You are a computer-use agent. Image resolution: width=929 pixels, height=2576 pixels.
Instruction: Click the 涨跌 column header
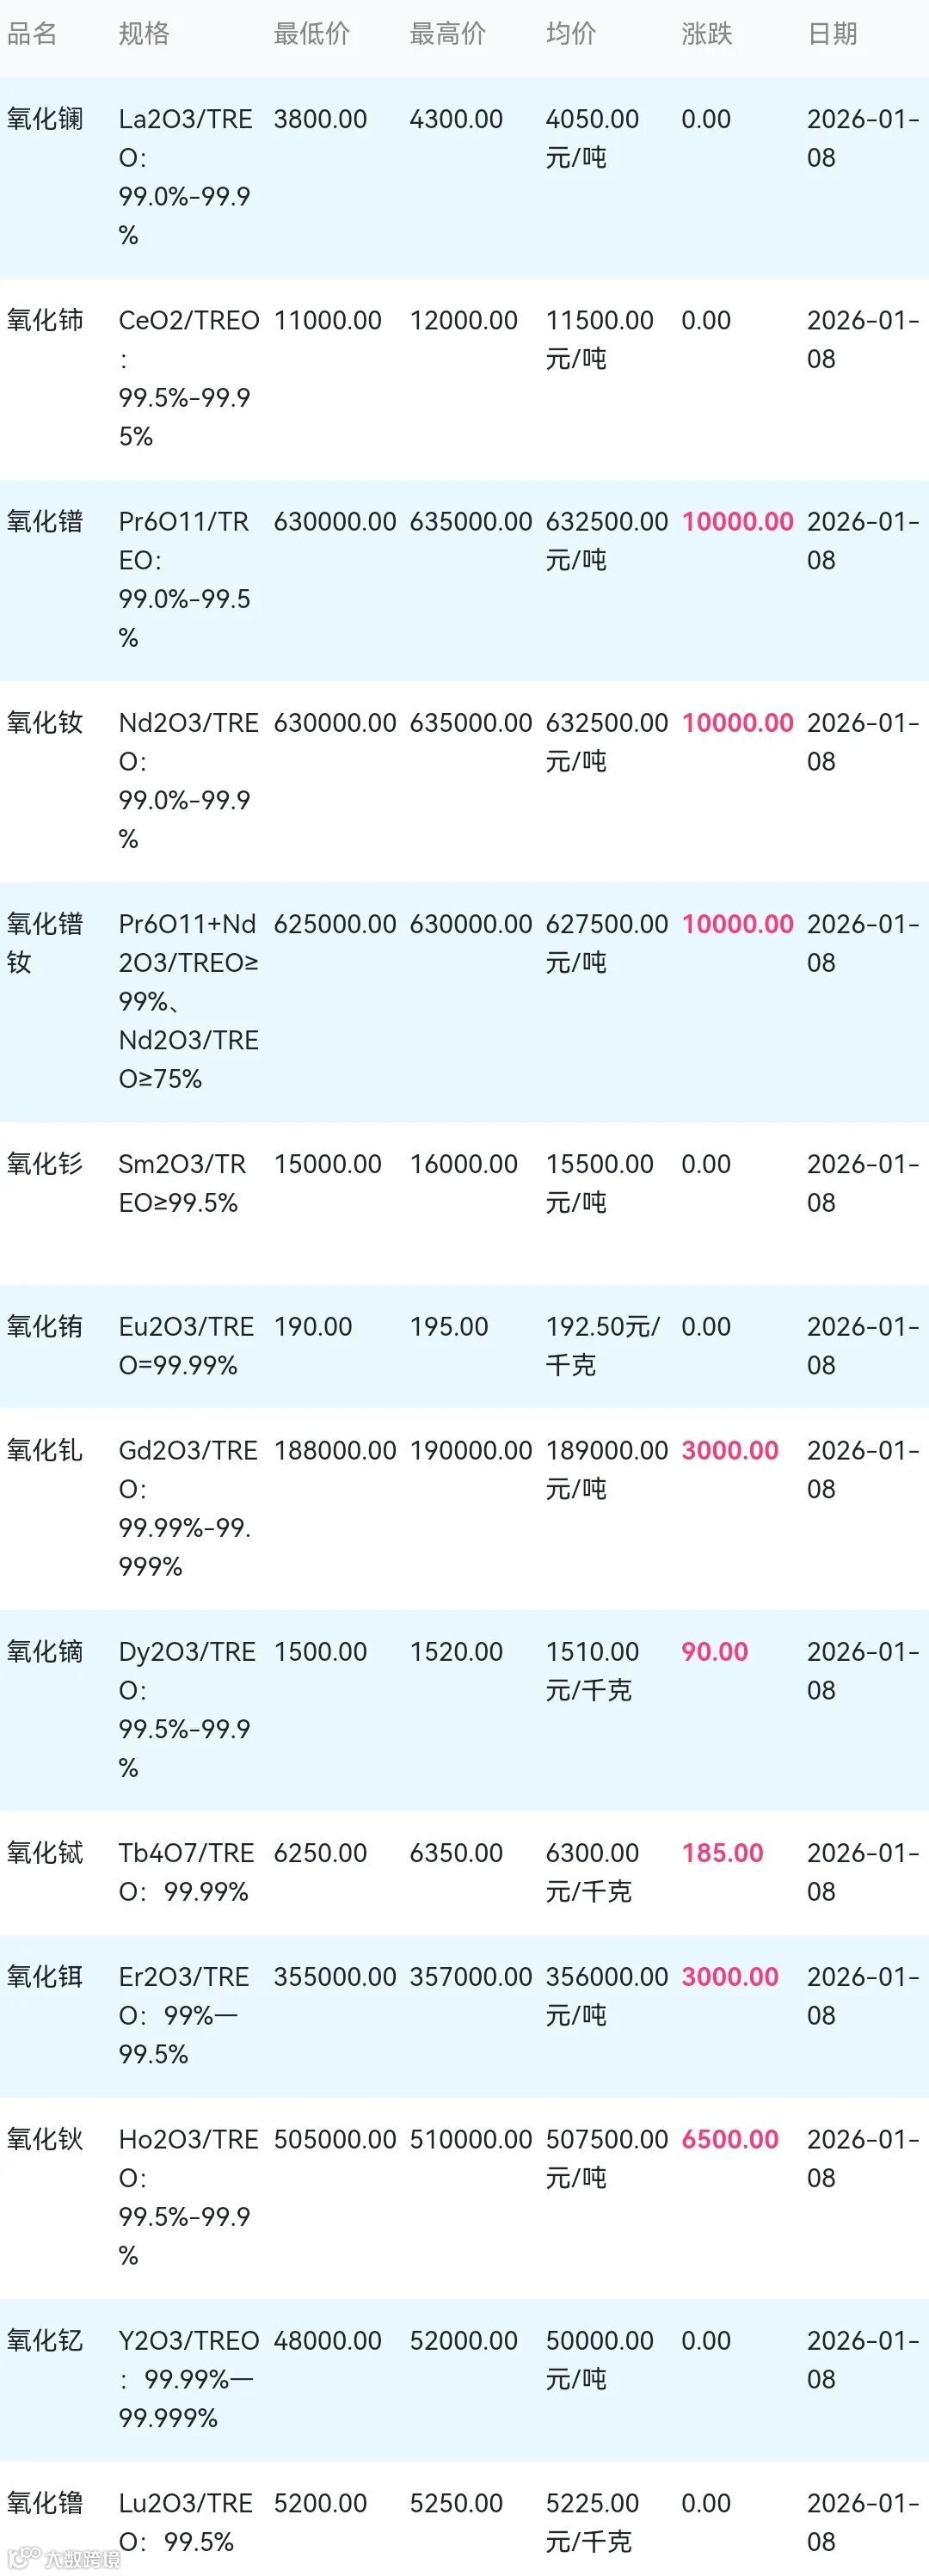[x=706, y=34]
